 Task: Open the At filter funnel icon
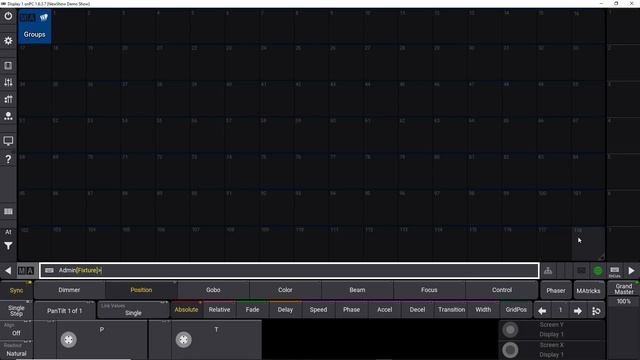point(8,246)
